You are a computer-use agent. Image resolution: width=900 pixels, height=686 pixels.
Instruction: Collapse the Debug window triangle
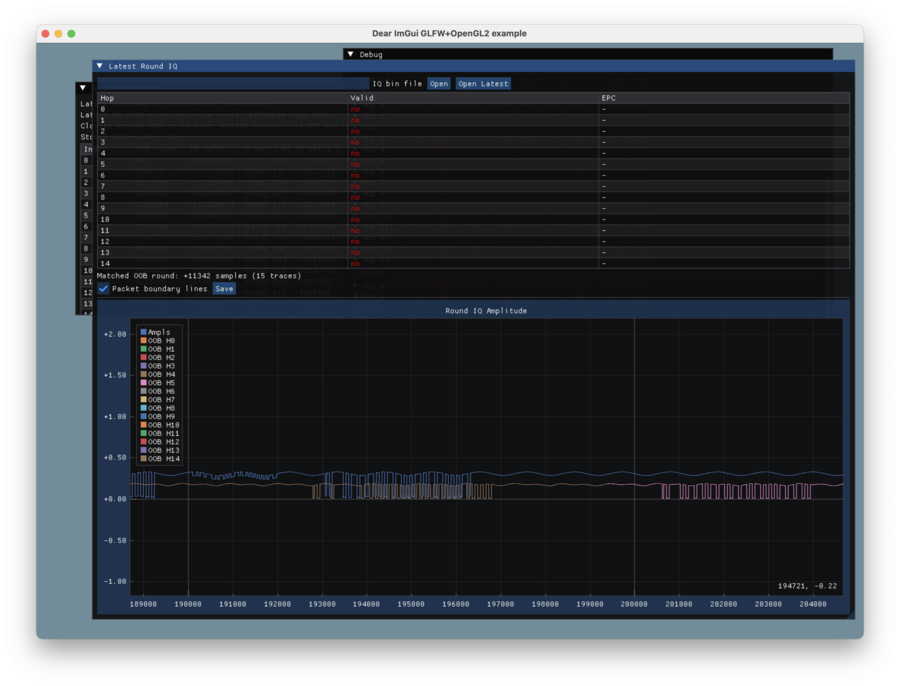click(x=351, y=54)
